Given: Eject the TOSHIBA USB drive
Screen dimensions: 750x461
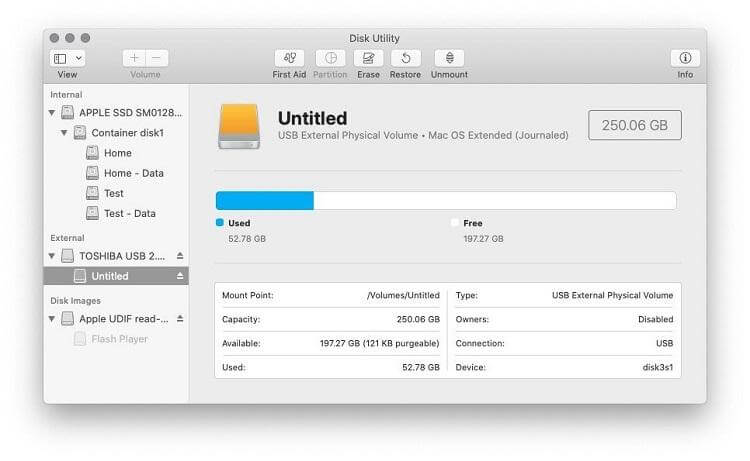Looking at the screenshot, I should click(180, 256).
